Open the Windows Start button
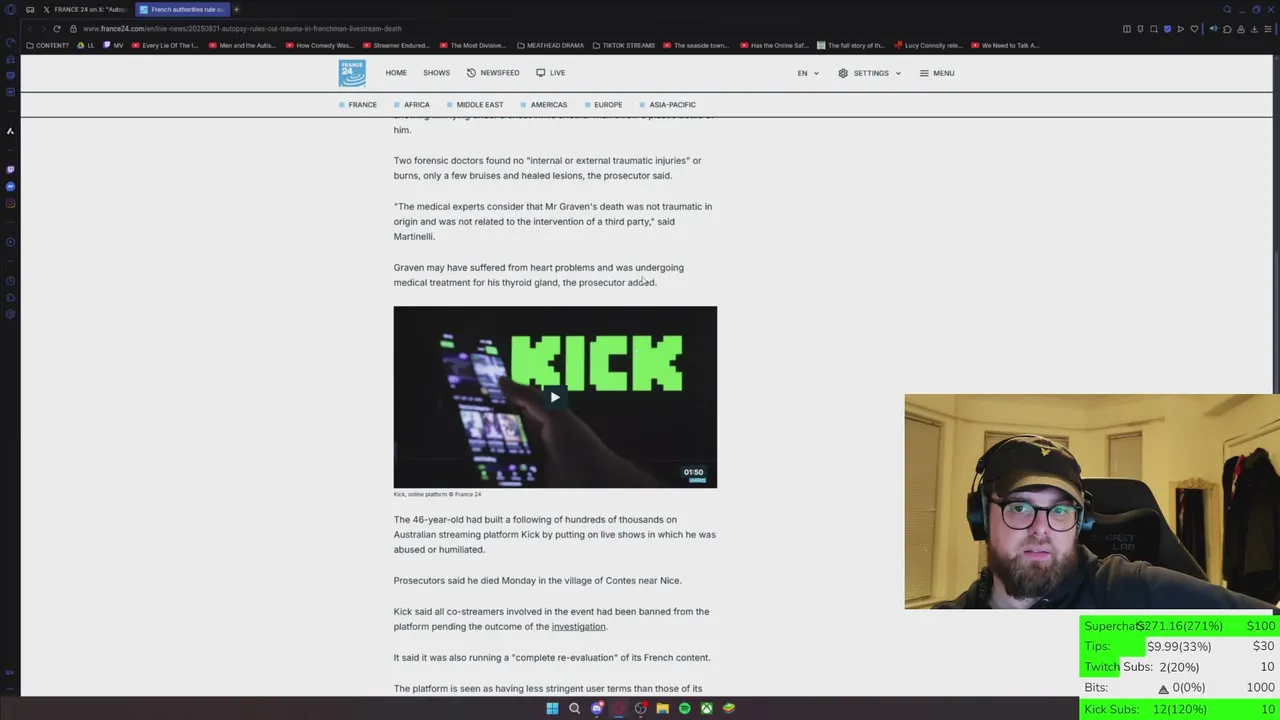The image size is (1280, 720). point(552,708)
